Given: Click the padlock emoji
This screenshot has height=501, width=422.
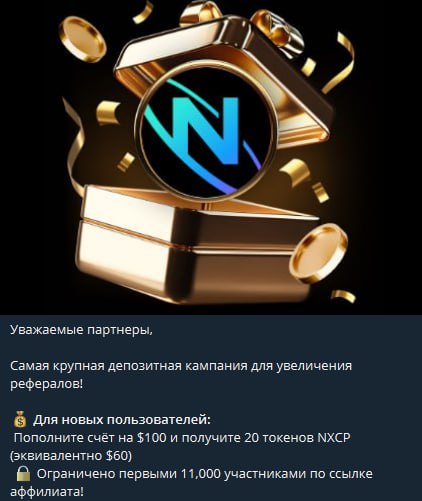Looking at the screenshot, I should pos(23,474).
